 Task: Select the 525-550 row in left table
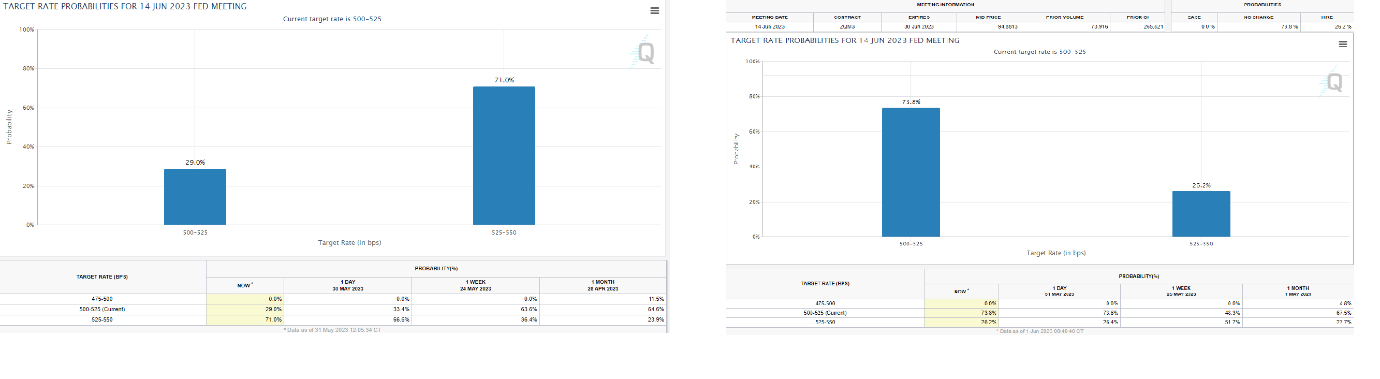pos(333,319)
